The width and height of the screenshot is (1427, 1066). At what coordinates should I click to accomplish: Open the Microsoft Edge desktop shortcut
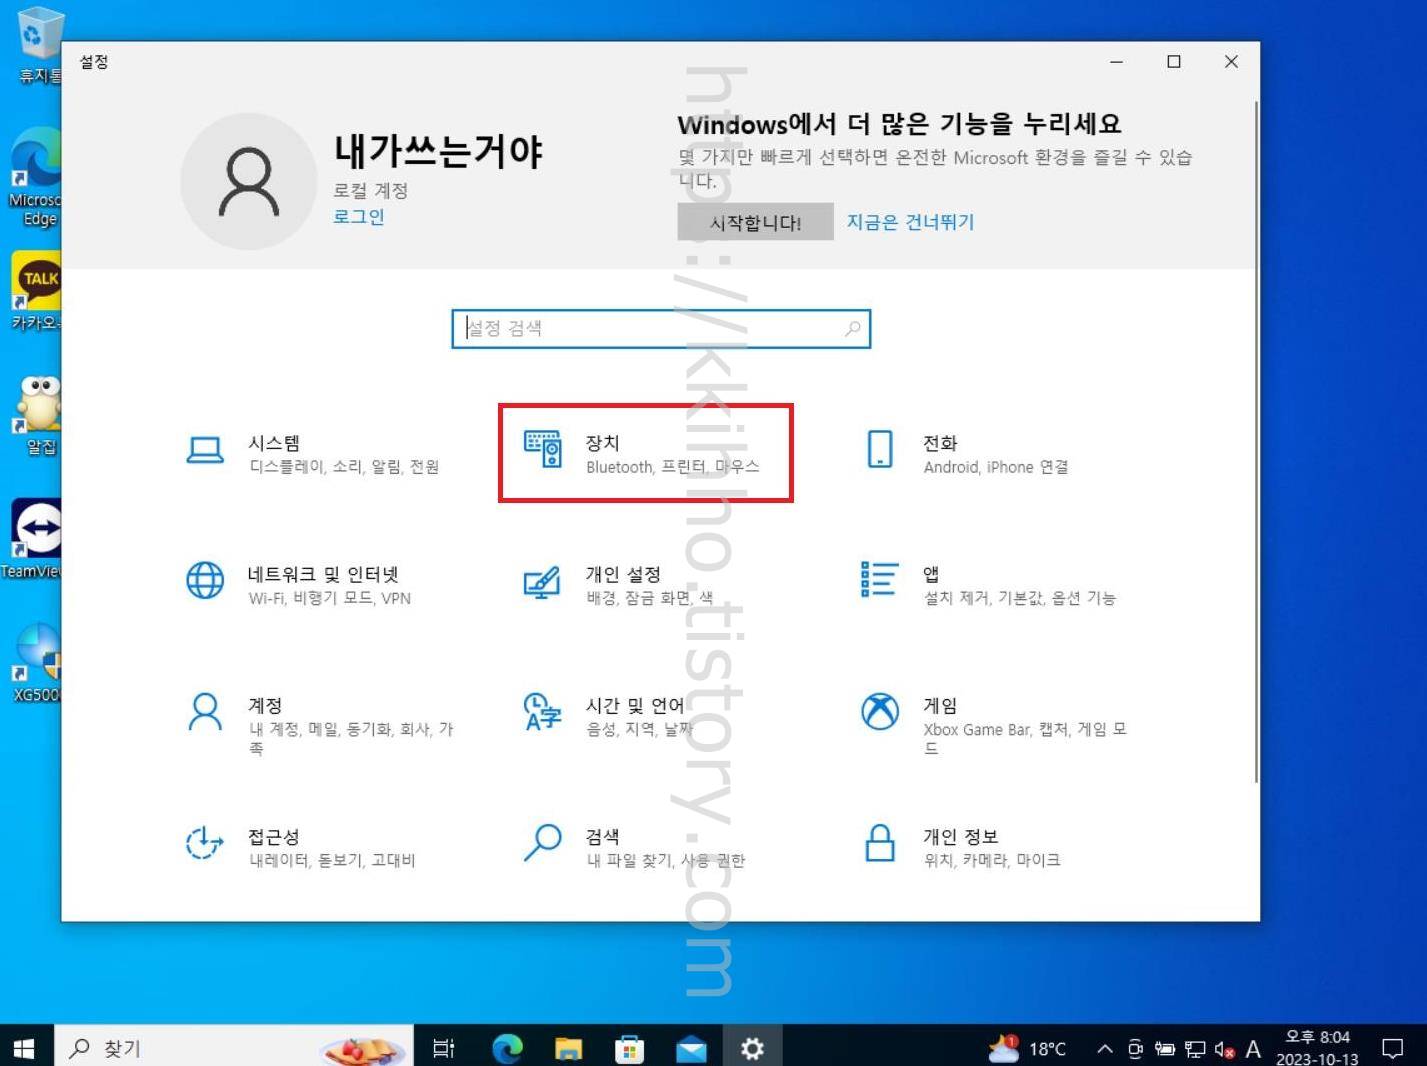click(x=35, y=177)
